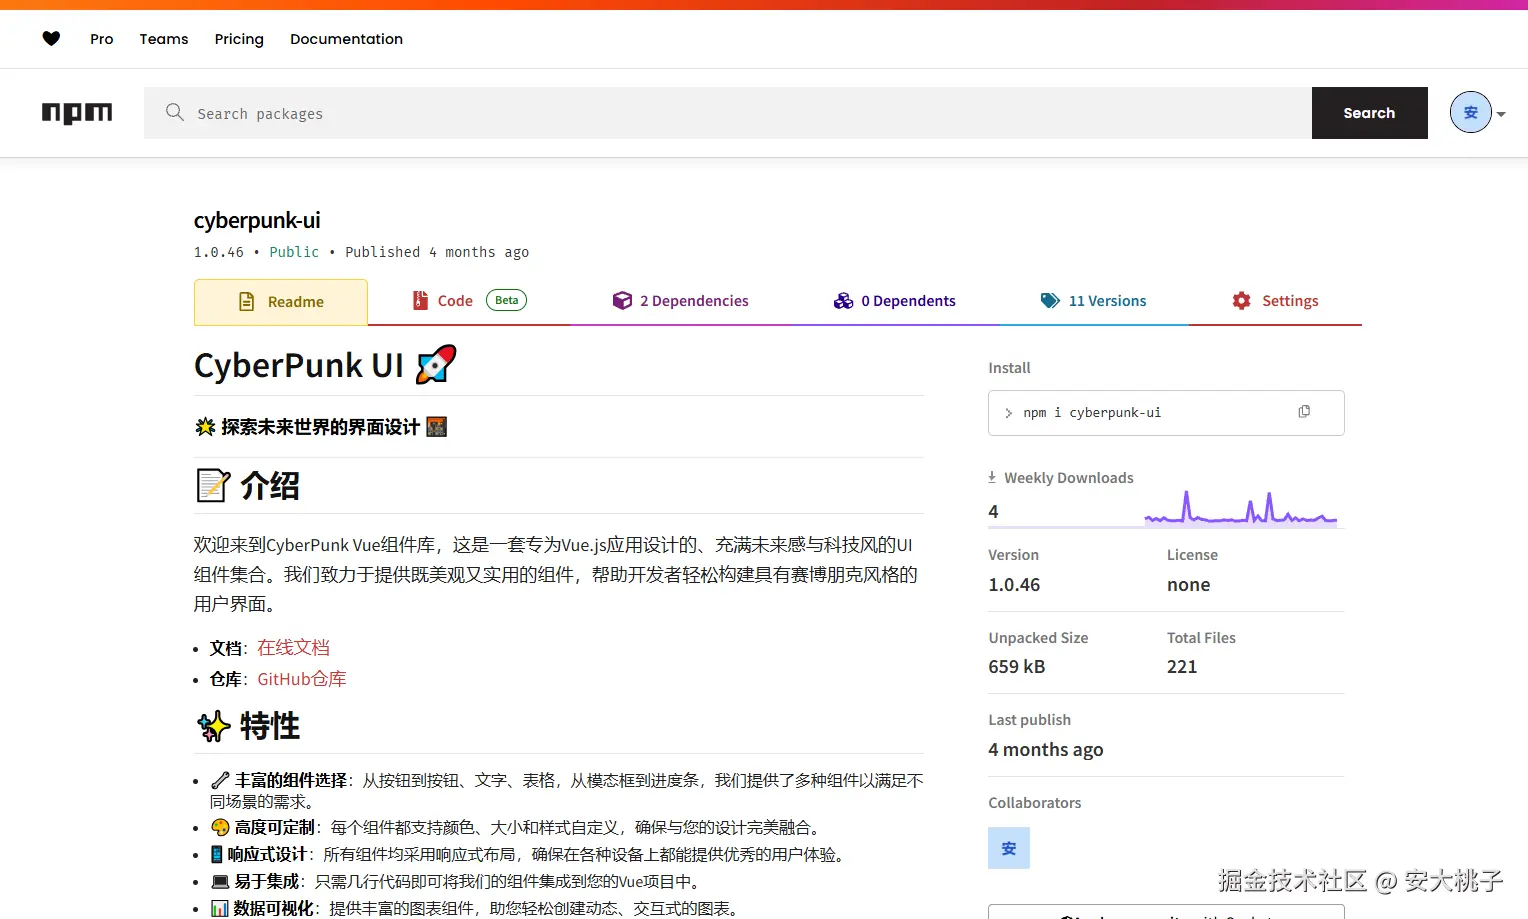The width and height of the screenshot is (1528, 919).
Task: Click the npm logo
Action: click(x=77, y=113)
